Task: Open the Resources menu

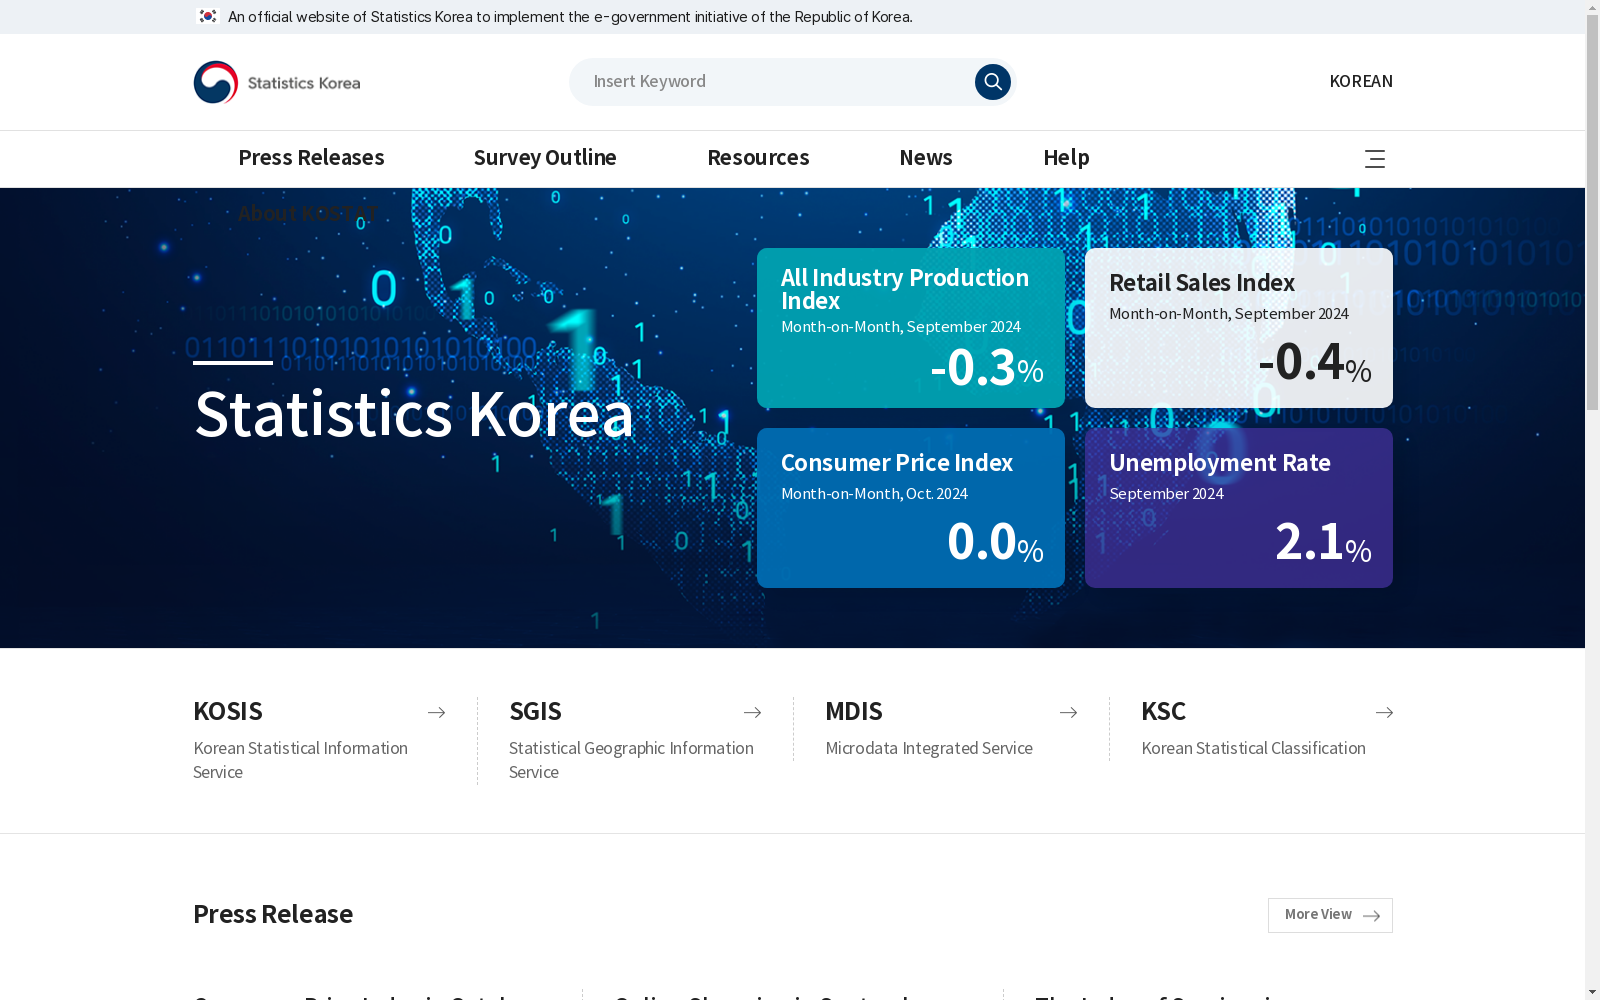Action: 758,158
